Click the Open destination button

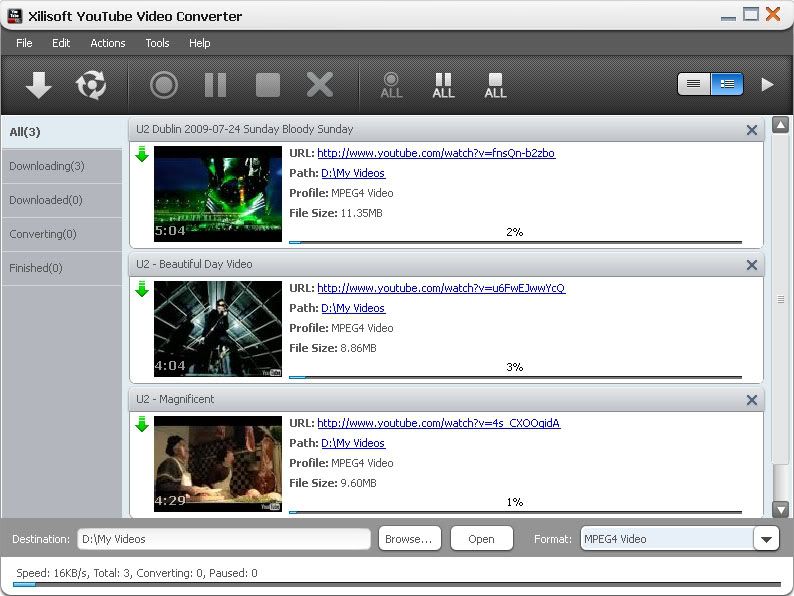tap(481, 539)
